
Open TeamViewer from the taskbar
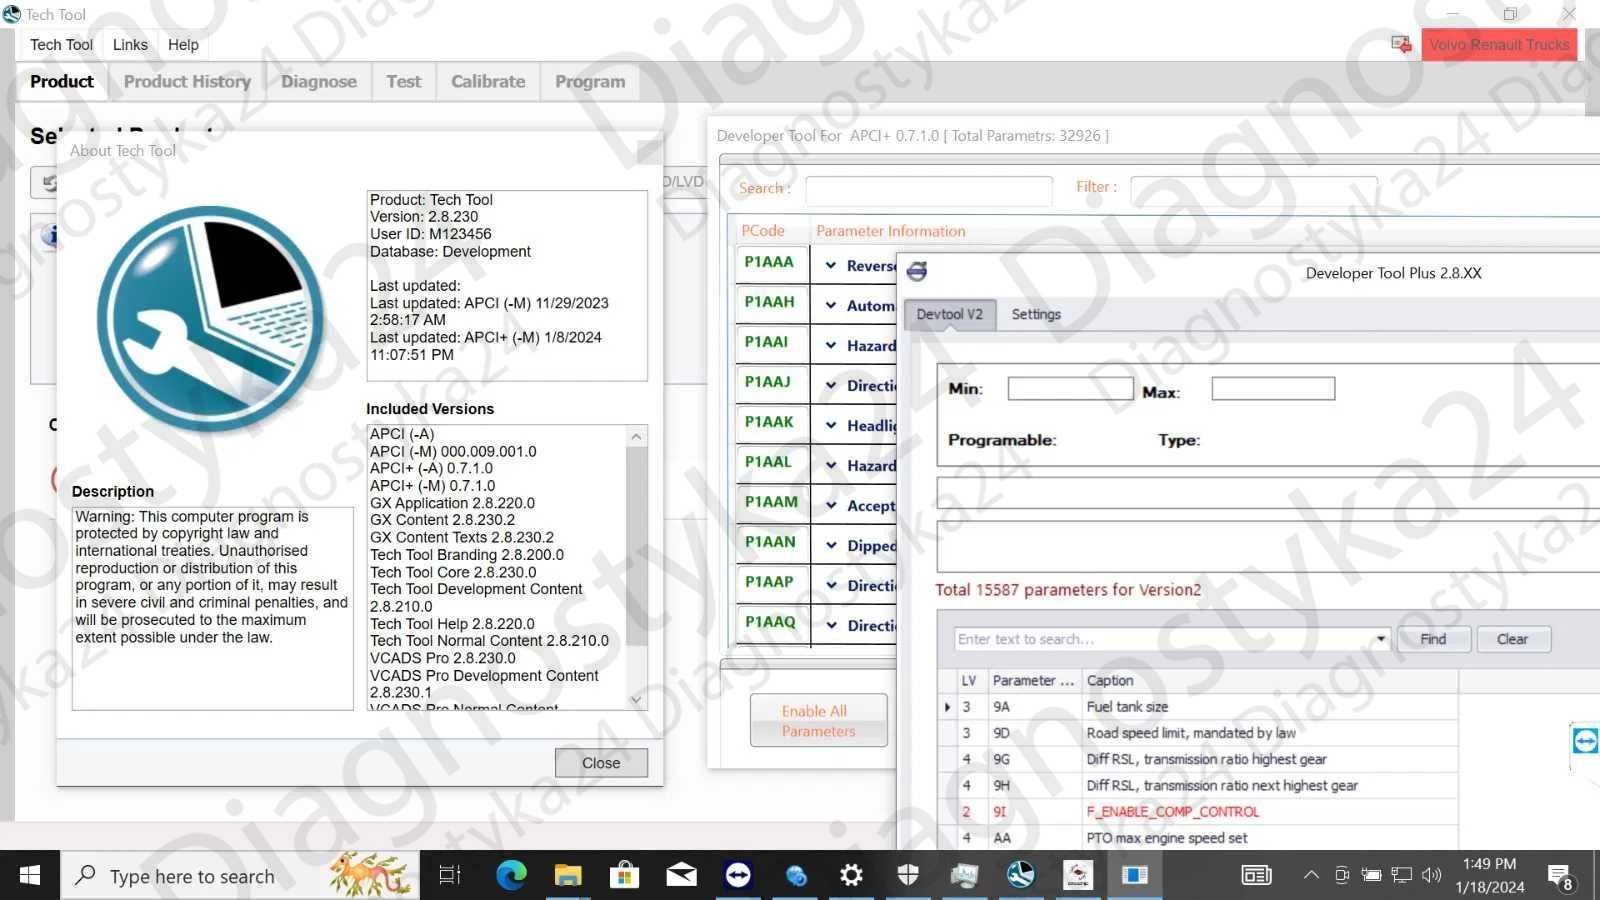738,875
